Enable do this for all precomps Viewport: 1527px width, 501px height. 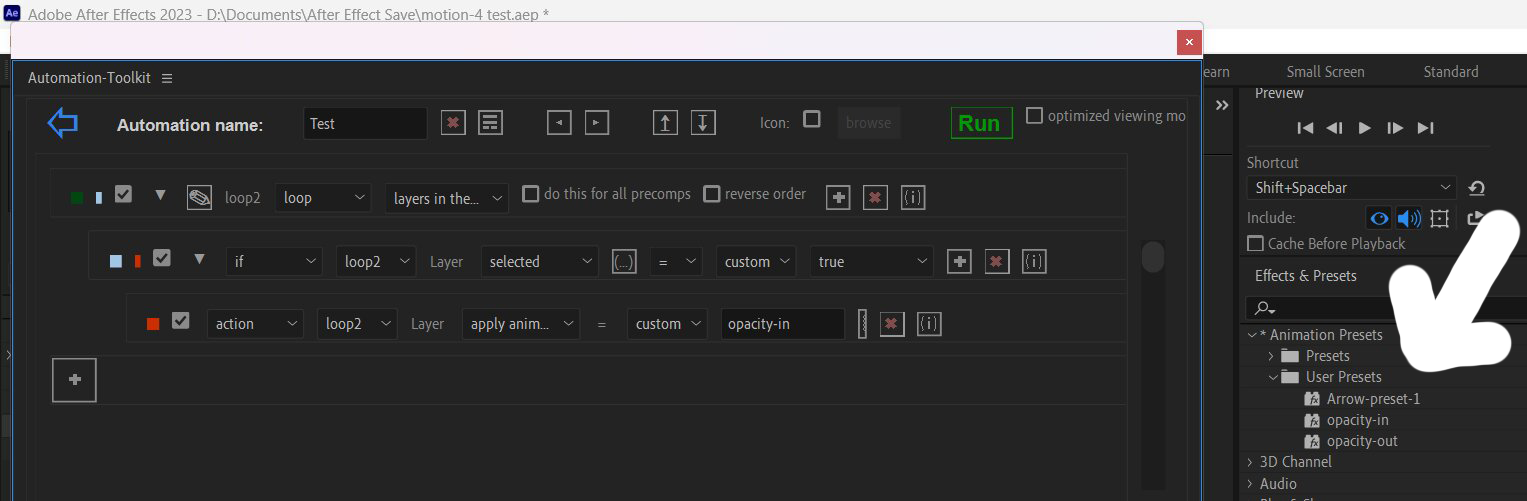[531, 194]
